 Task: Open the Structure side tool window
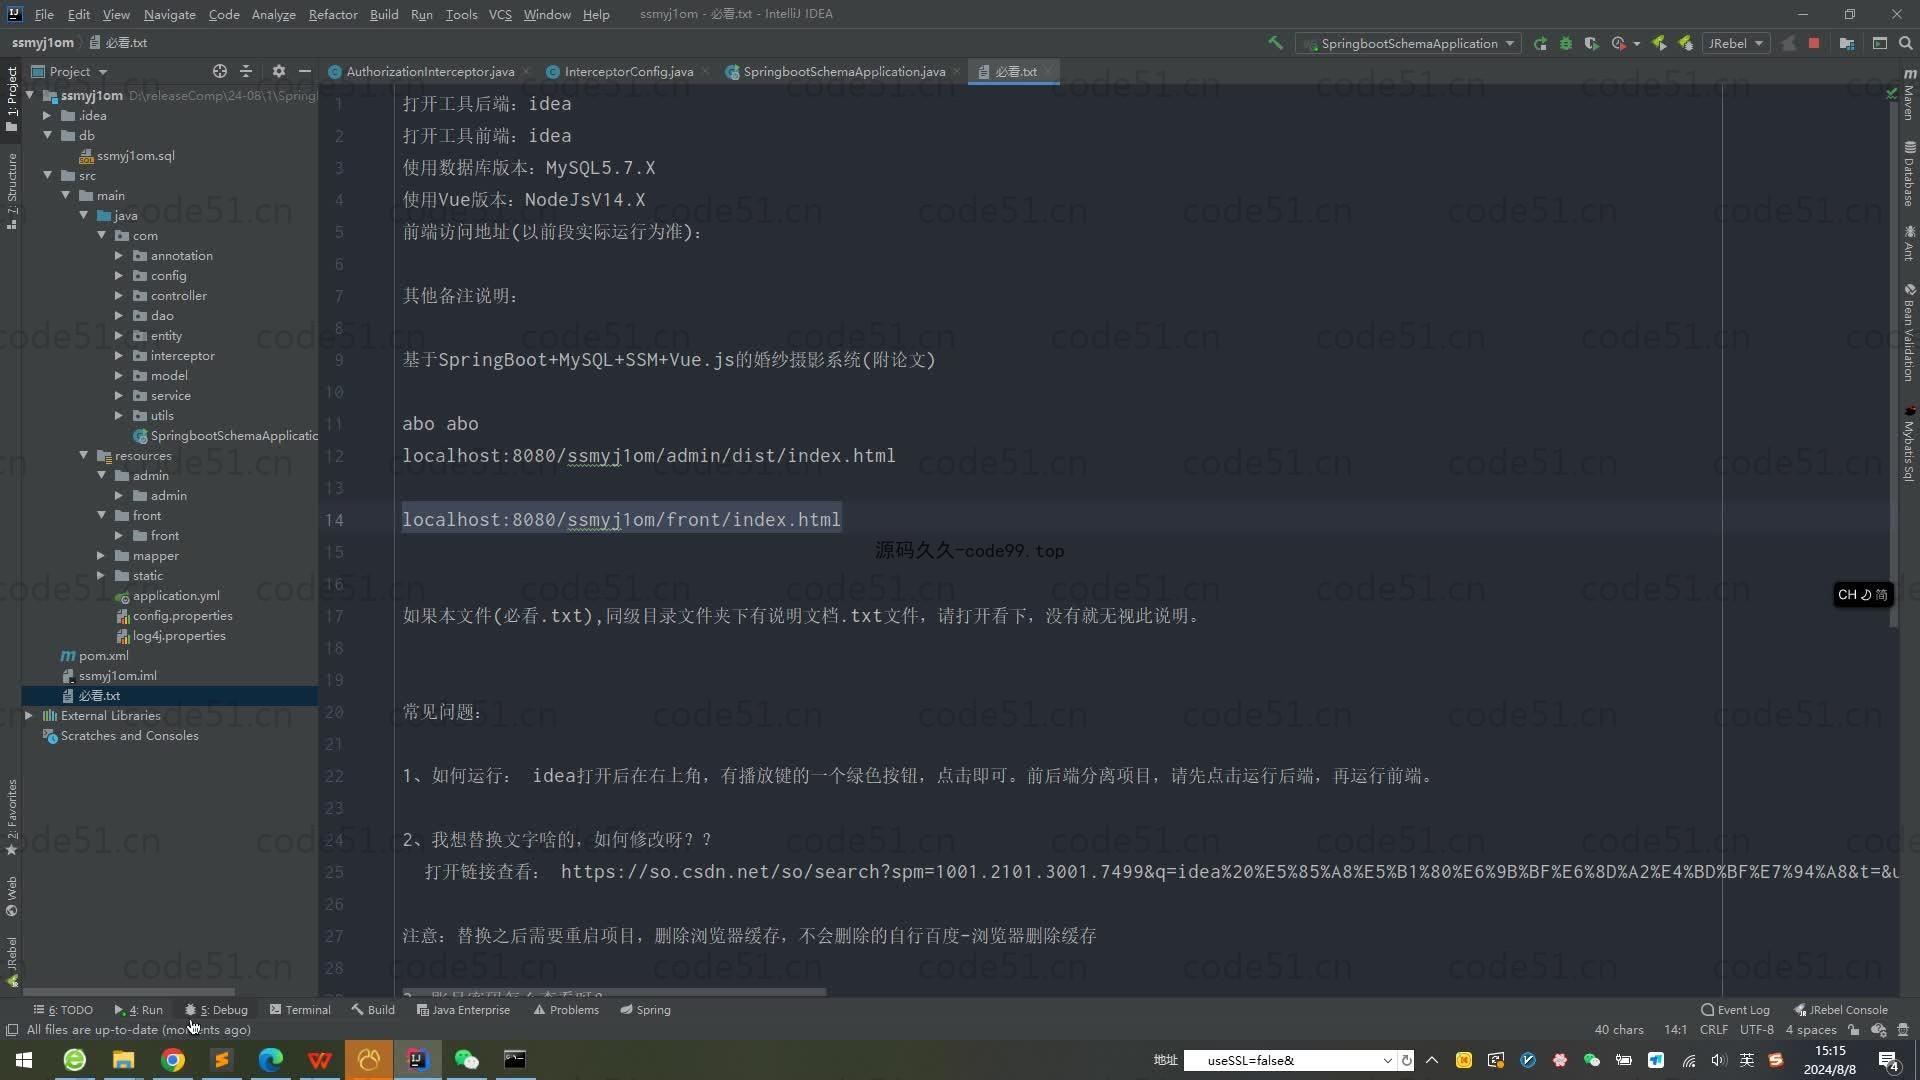point(12,190)
